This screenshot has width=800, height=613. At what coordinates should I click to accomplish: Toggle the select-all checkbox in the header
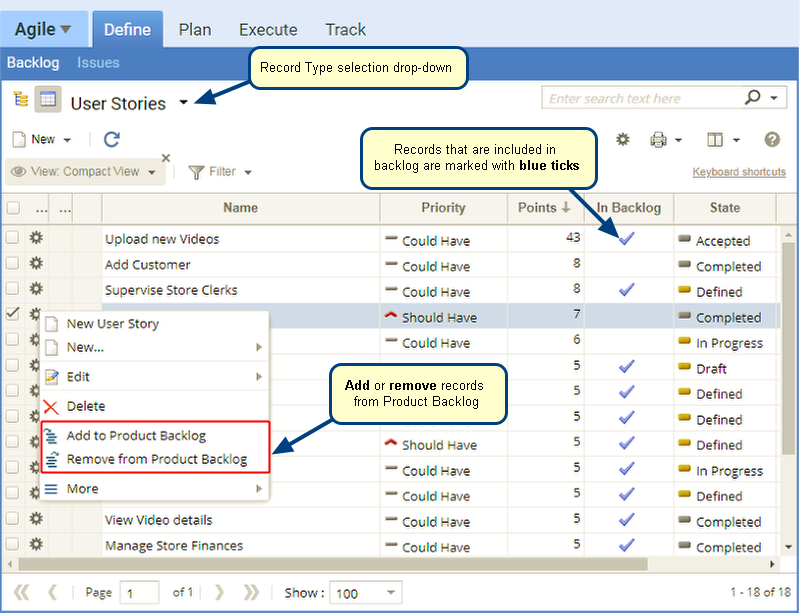13,208
